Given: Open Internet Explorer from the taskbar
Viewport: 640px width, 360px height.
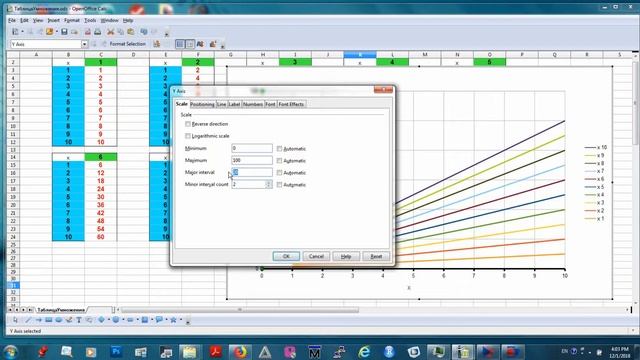Looking at the screenshot, I should [x=364, y=351].
